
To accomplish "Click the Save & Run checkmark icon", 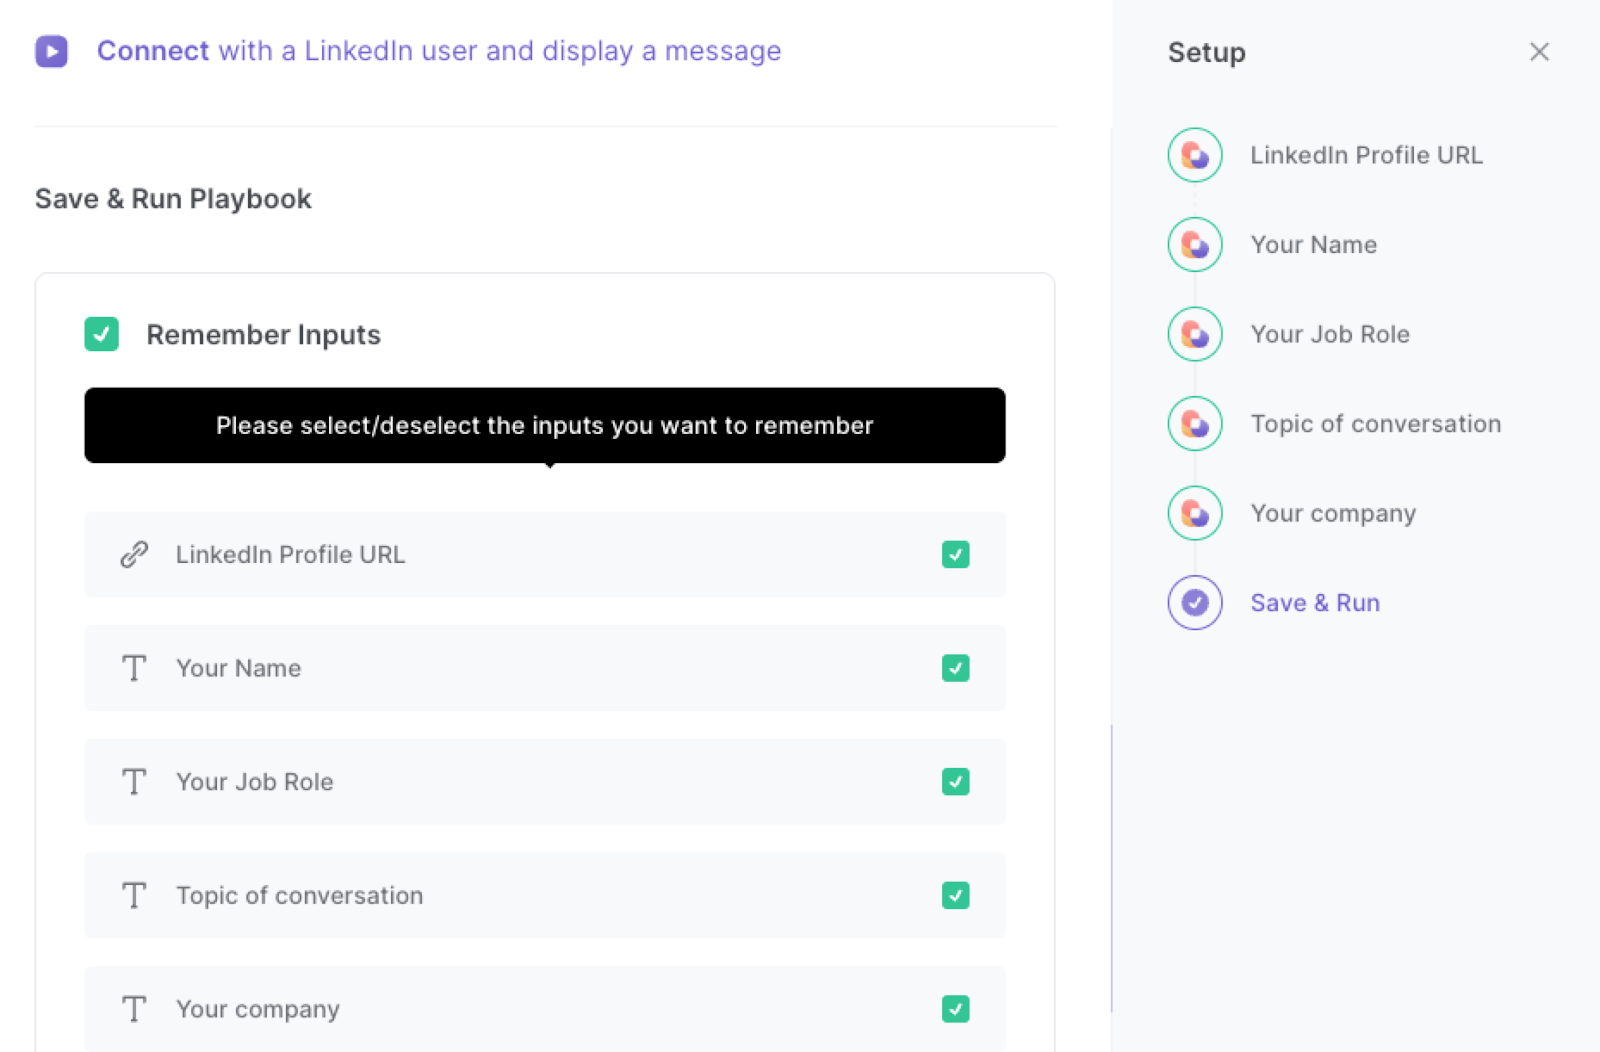I will click(x=1194, y=602).
